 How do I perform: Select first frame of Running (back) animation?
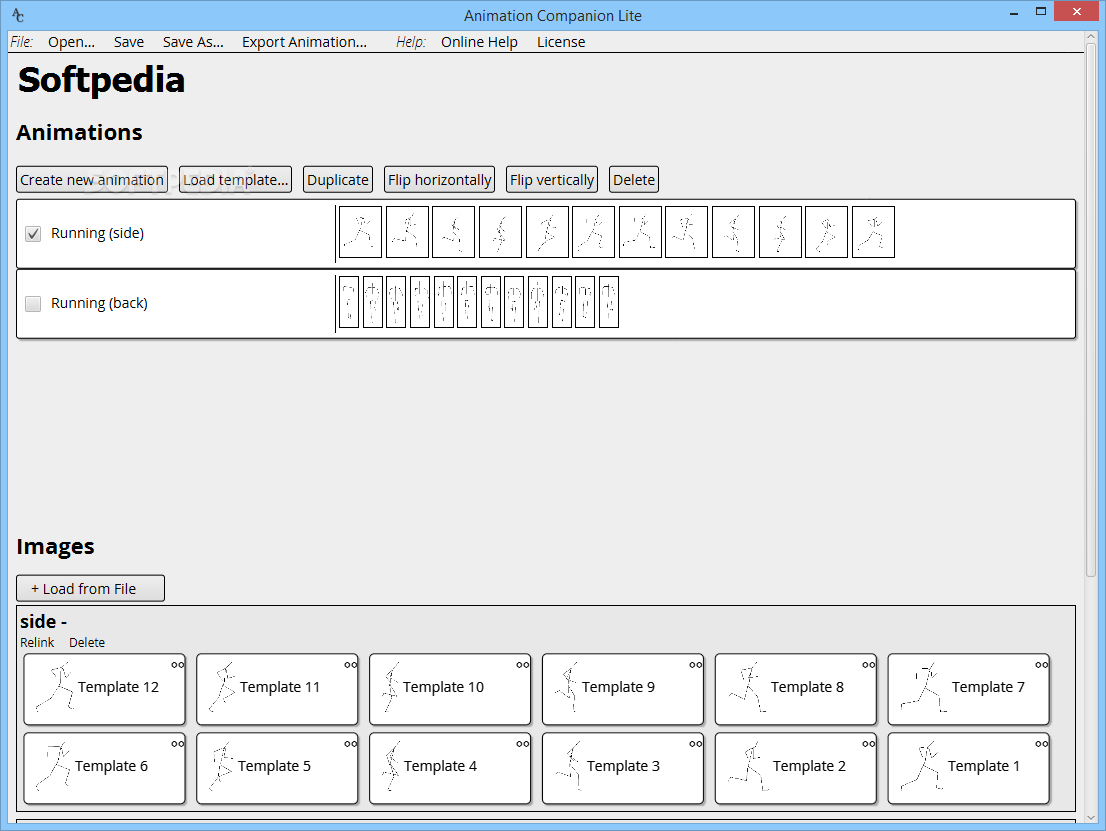pos(349,302)
